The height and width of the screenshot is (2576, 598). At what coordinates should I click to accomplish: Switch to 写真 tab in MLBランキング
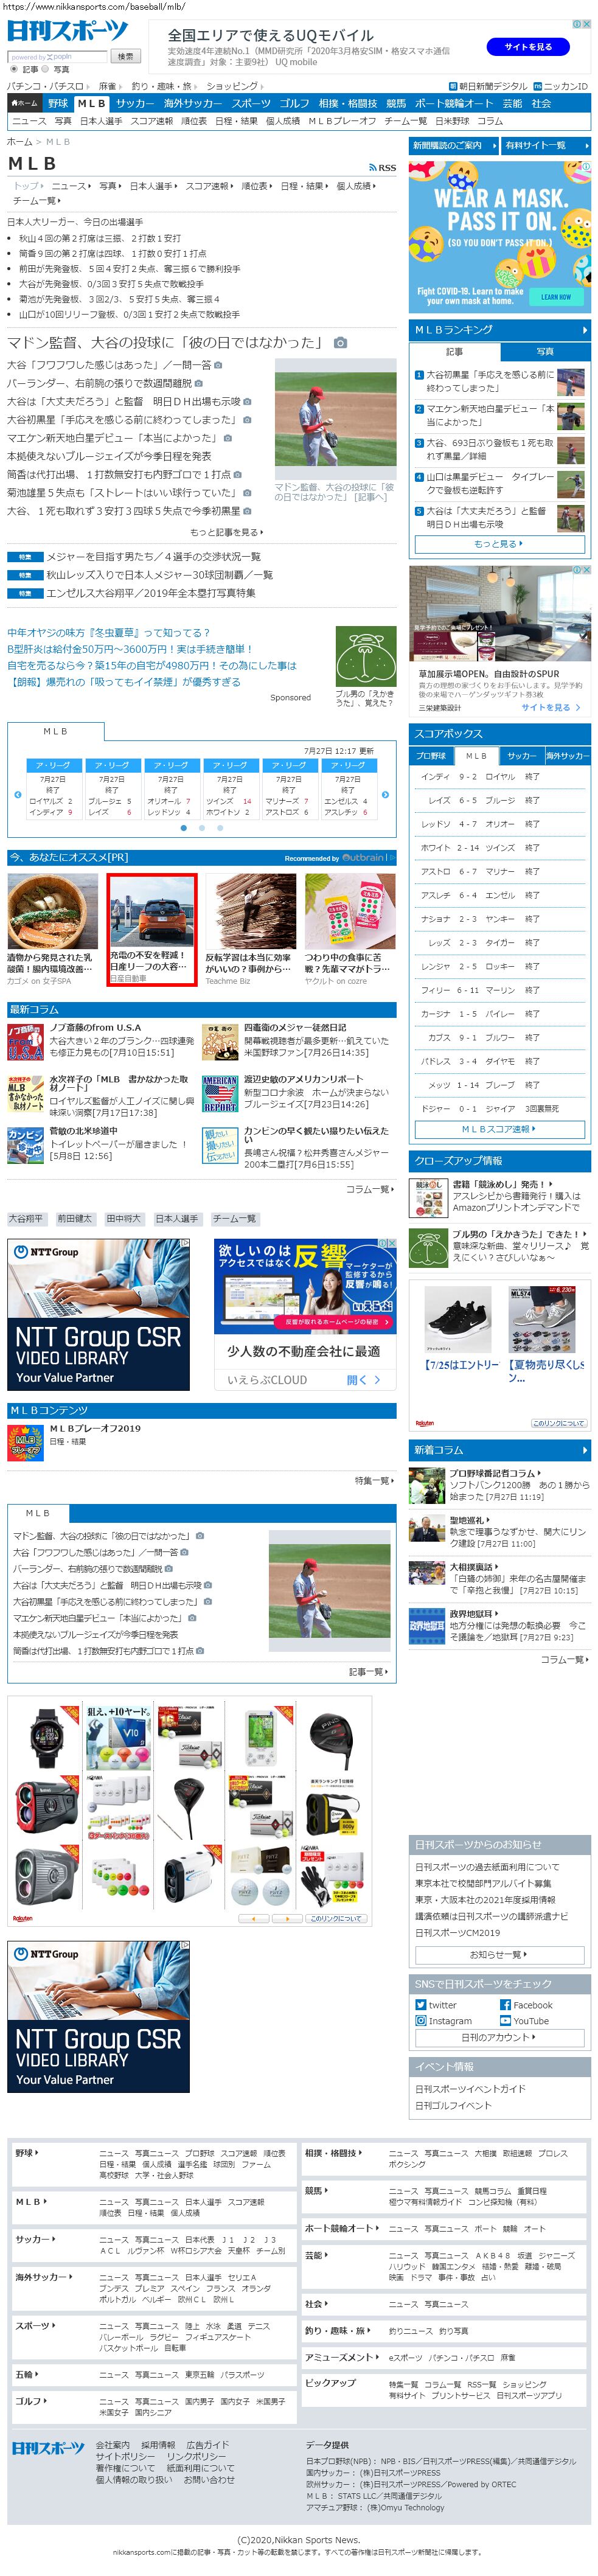tap(544, 351)
